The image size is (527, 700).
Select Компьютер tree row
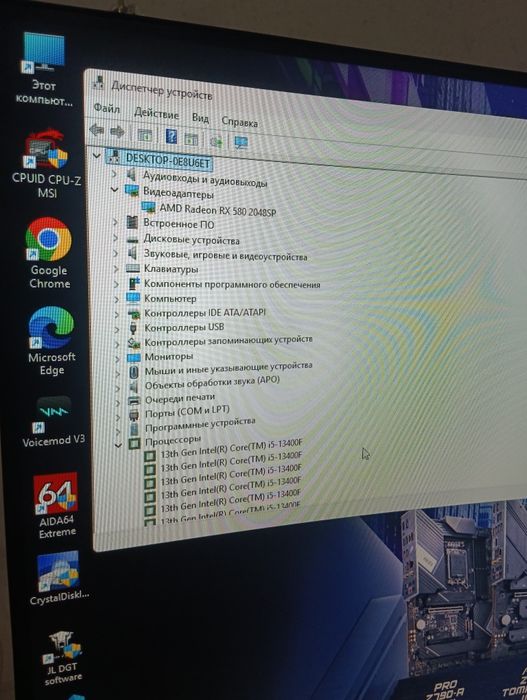(x=170, y=298)
